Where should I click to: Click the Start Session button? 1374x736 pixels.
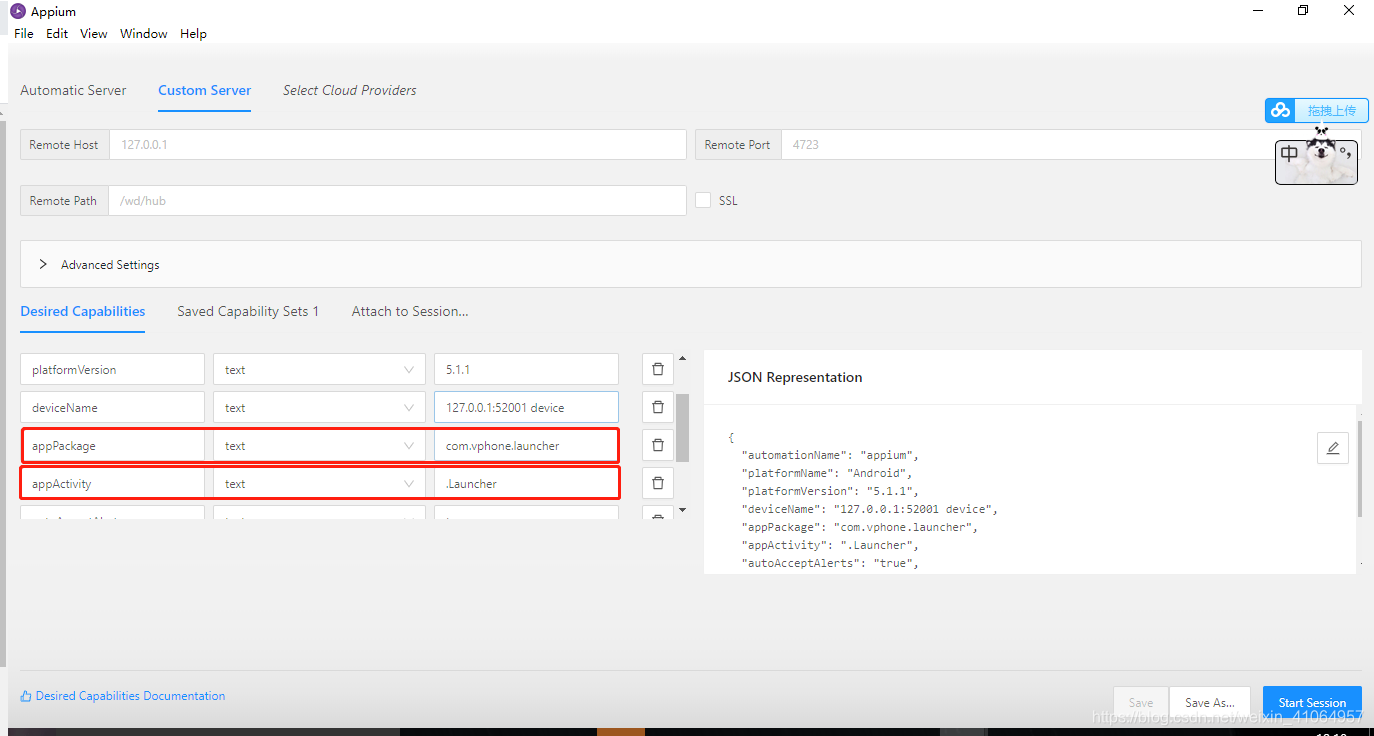(x=1312, y=702)
